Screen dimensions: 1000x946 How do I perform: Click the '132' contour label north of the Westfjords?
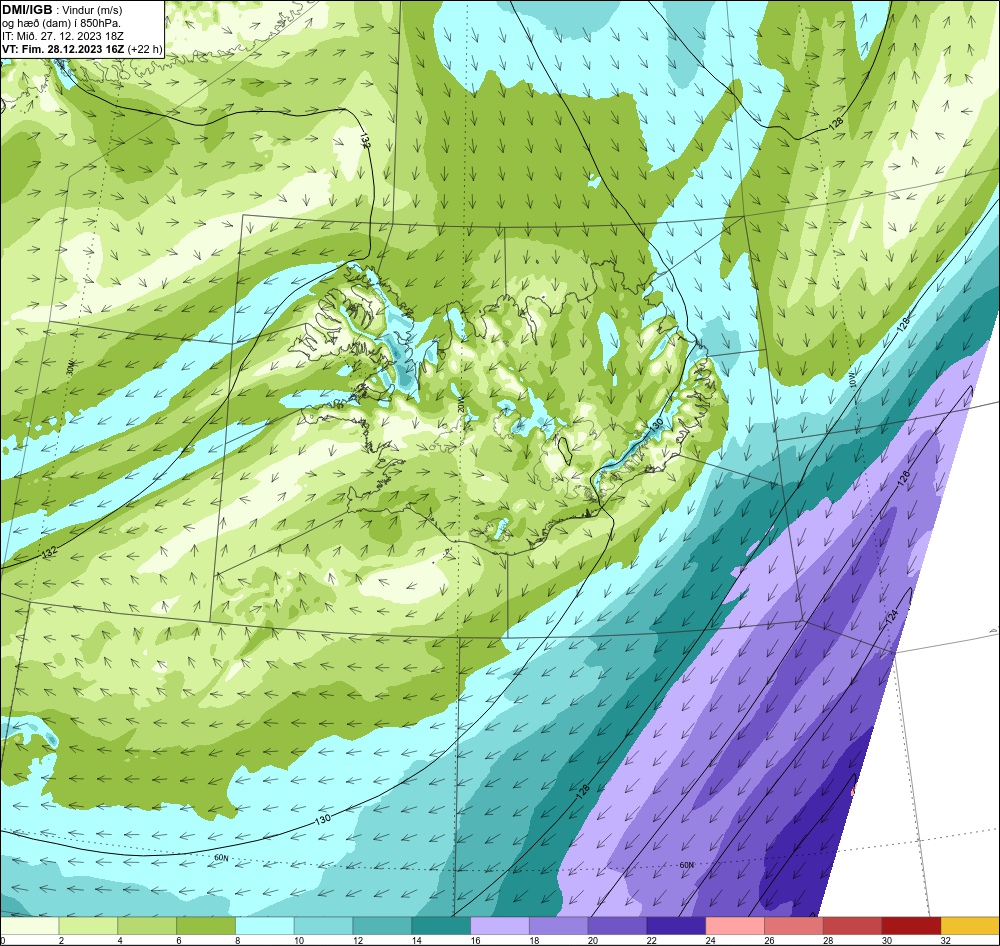coord(365,140)
